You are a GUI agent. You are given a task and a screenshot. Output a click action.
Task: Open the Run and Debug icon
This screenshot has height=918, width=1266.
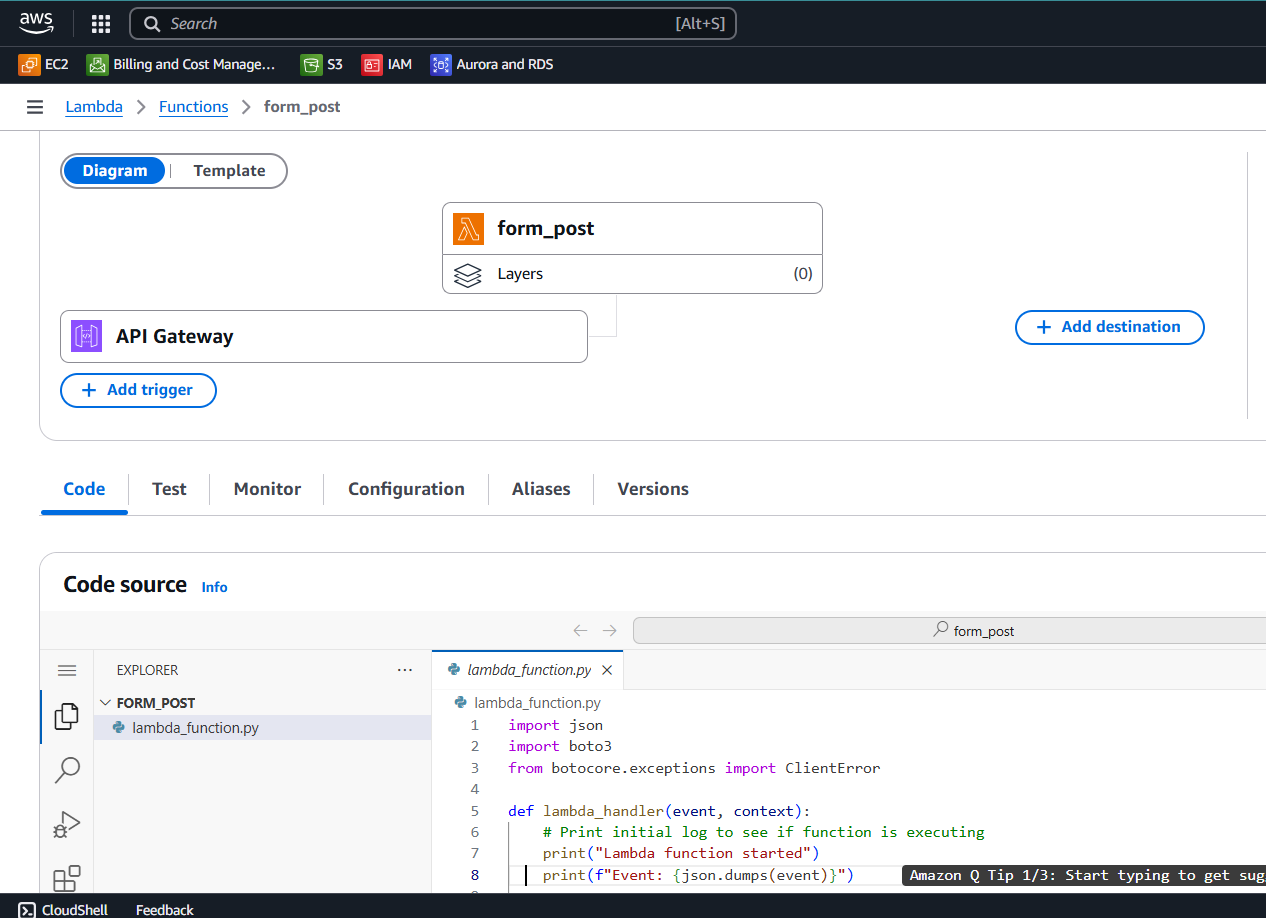tap(67, 825)
